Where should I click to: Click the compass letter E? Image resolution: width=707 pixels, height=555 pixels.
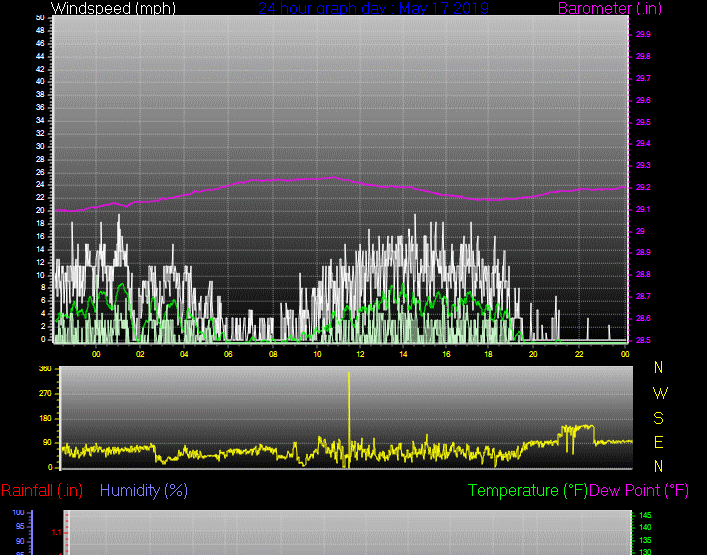[x=658, y=442]
